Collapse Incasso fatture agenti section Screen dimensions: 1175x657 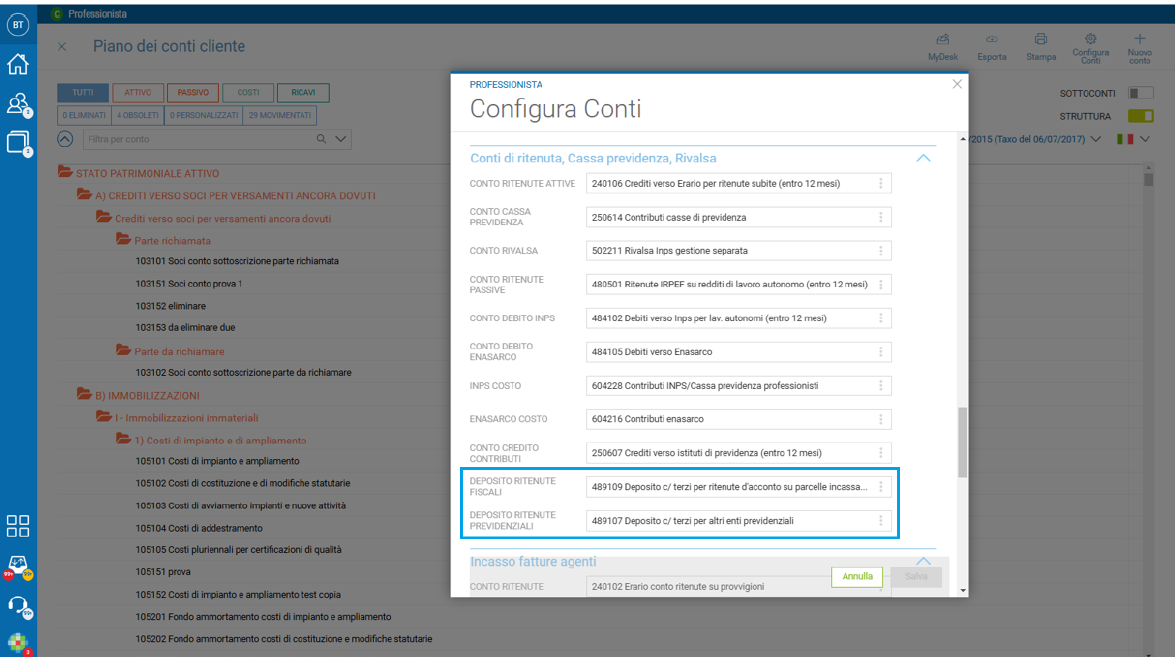(x=923, y=561)
